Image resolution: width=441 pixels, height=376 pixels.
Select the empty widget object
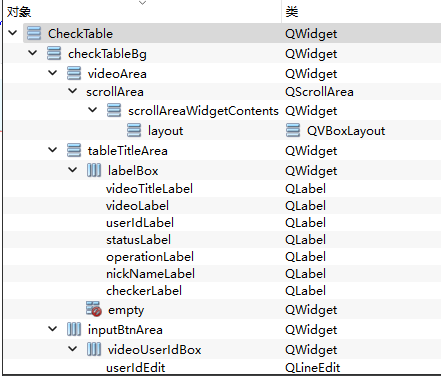[x=126, y=310]
